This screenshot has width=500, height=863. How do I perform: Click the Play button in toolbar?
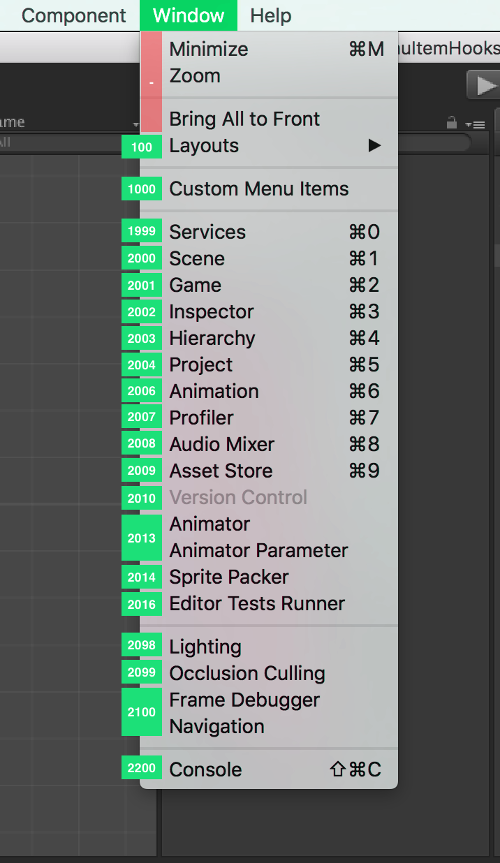coord(483,85)
